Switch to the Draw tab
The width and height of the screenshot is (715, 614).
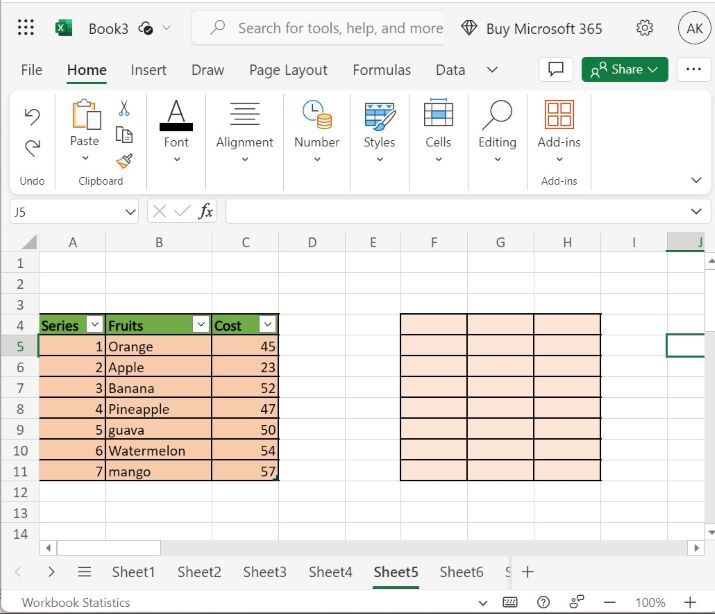207,70
